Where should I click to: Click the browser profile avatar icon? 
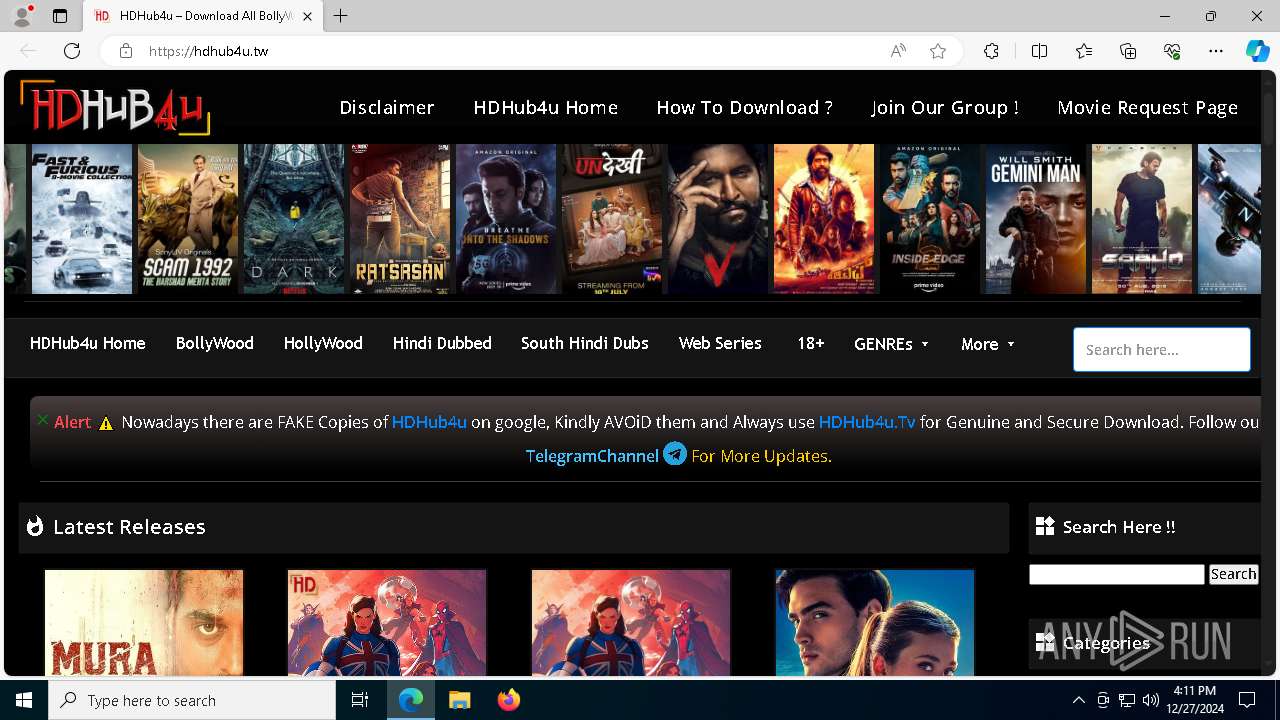pos(22,16)
